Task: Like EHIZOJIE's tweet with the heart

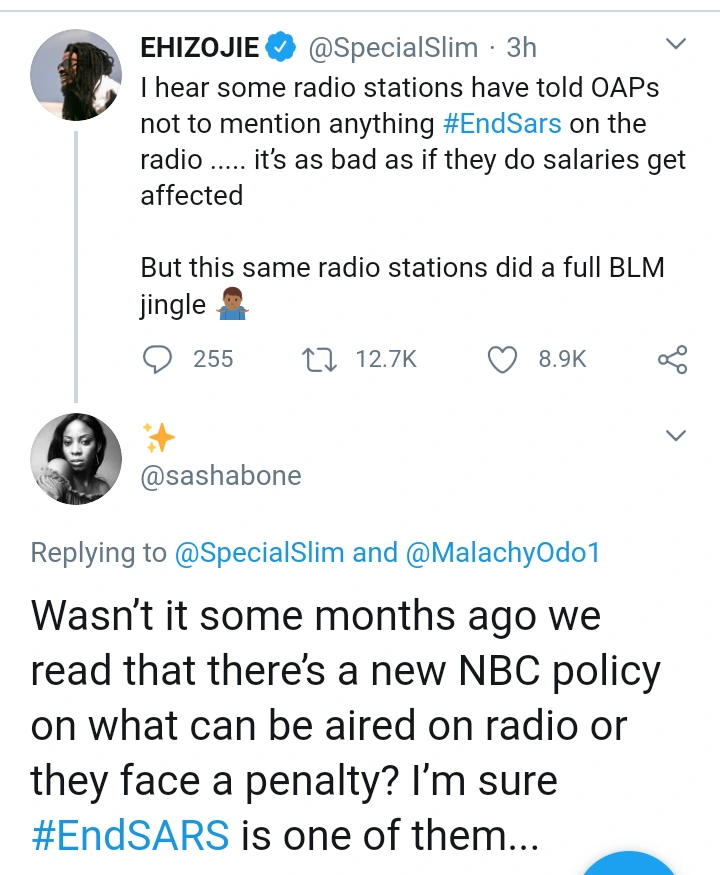Action: pos(501,359)
